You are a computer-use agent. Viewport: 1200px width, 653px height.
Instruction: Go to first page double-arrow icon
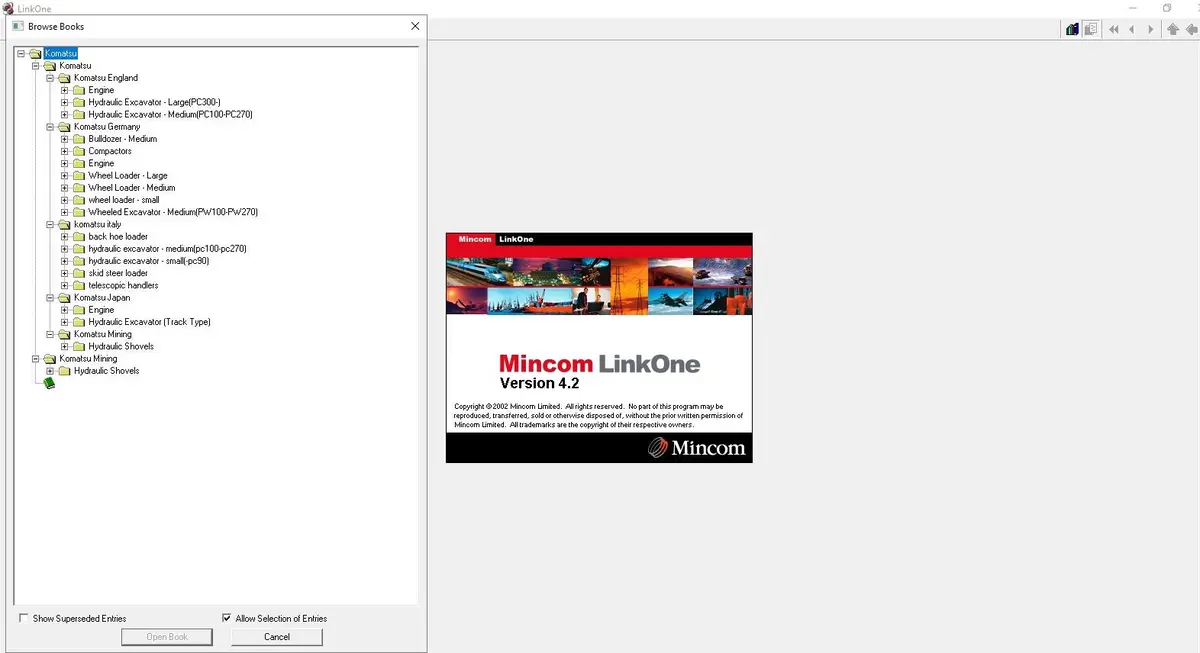coord(1114,29)
